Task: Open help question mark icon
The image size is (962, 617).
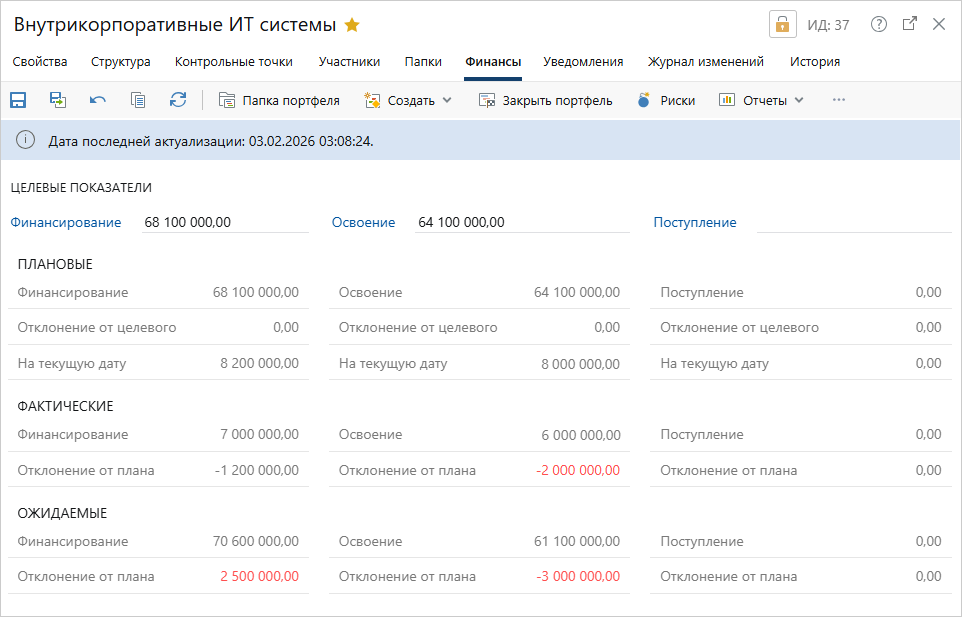Action: (879, 25)
